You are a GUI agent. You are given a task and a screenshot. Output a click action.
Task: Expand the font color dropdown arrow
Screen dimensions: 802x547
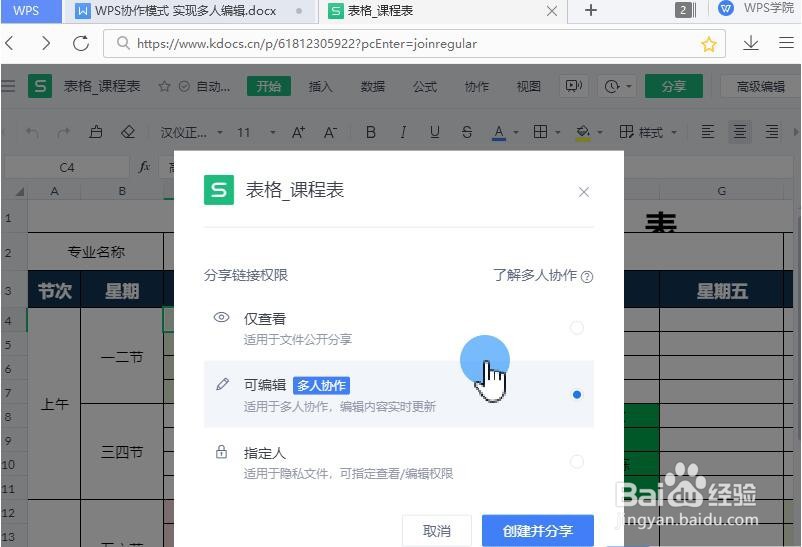point(516,133)
